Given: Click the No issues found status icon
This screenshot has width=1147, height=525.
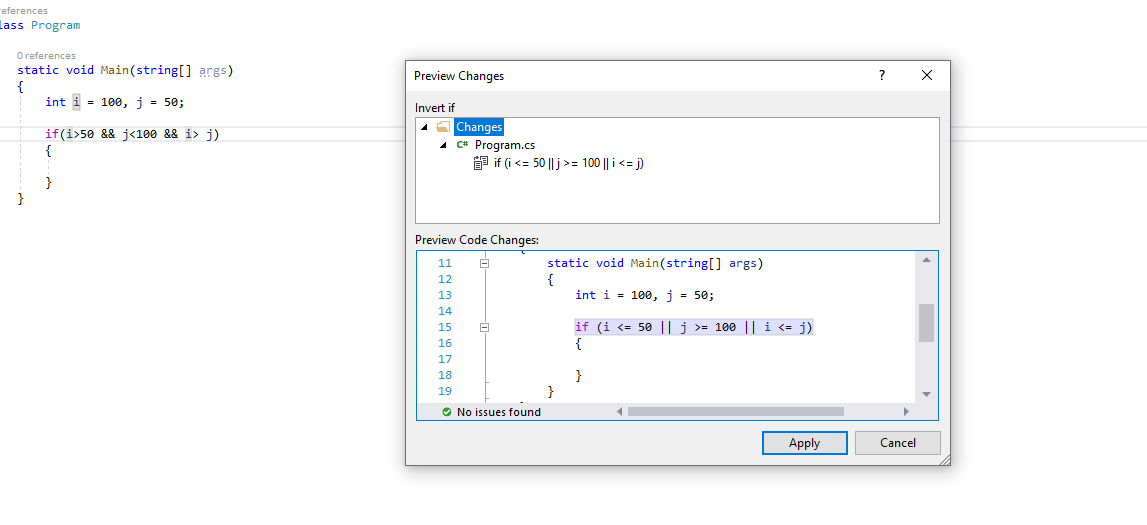Looking at the screenshot, I should pyautogui.click(x=447, y=412).
